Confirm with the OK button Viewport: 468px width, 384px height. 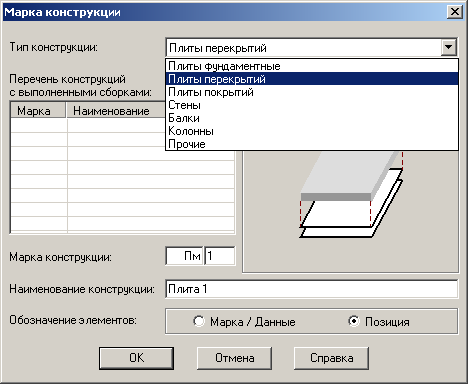point(136,358)
